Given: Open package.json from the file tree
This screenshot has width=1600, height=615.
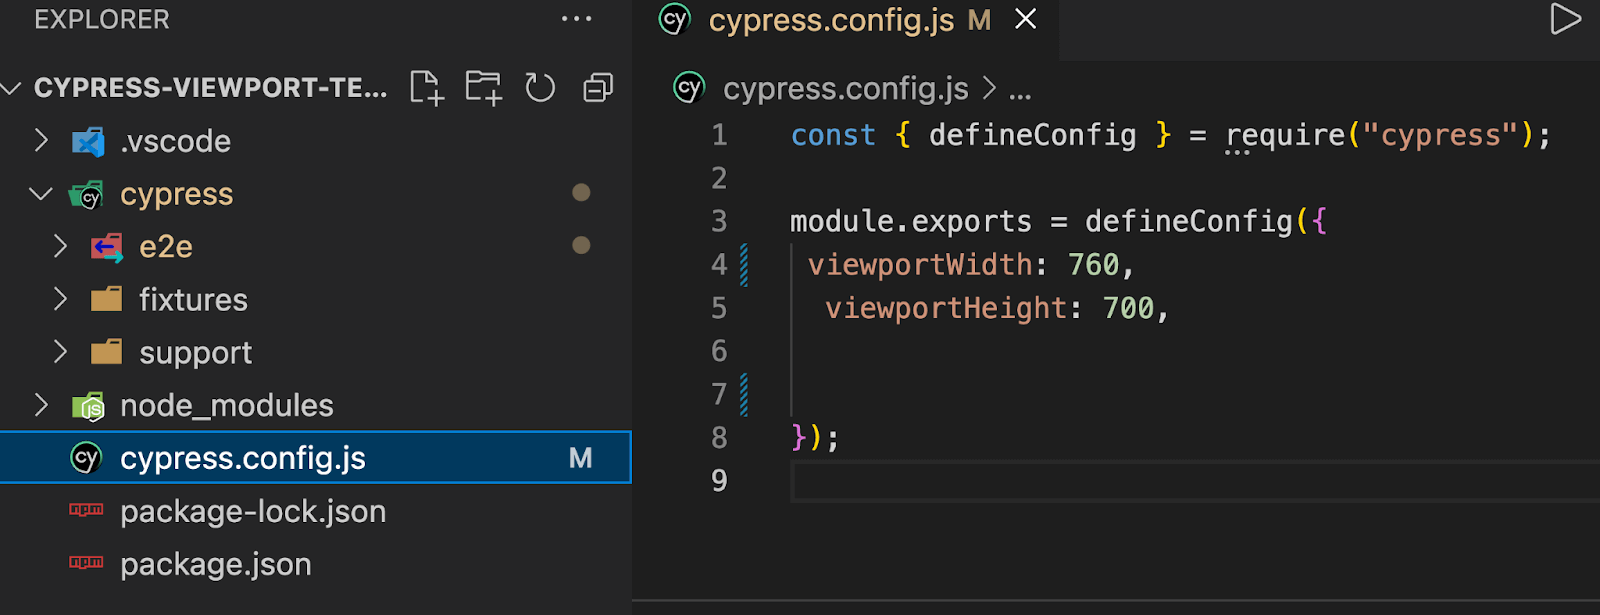Looking at the screenshot, I should [215, 564].
